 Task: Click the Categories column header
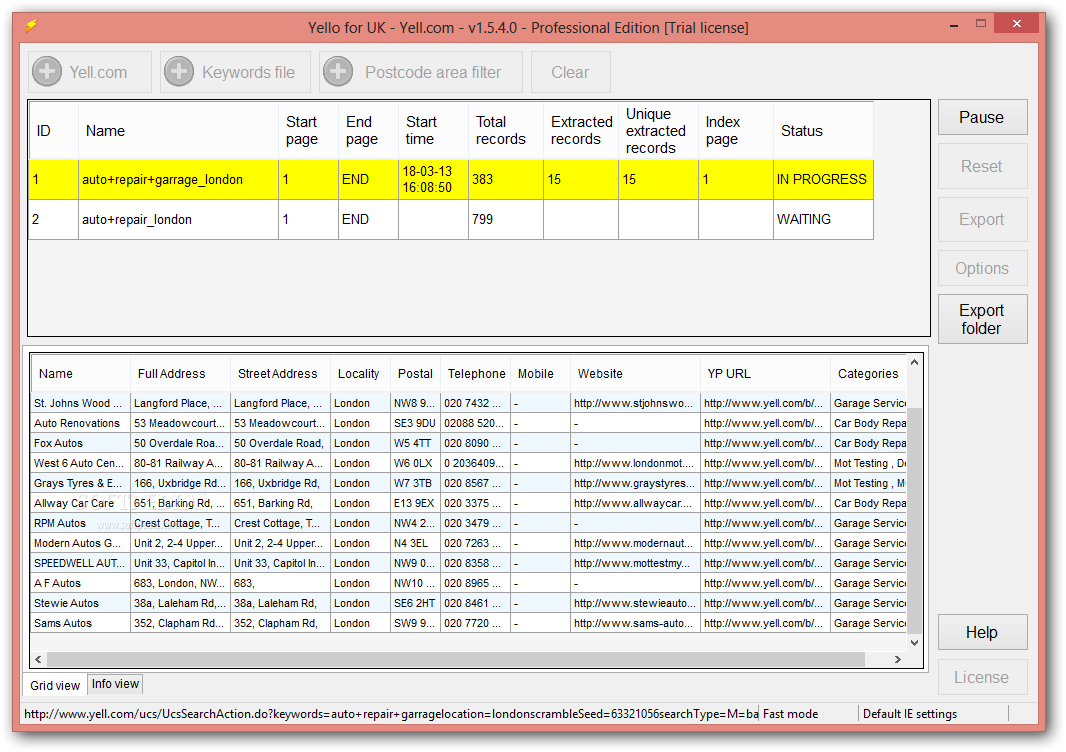tap(868, 374)
